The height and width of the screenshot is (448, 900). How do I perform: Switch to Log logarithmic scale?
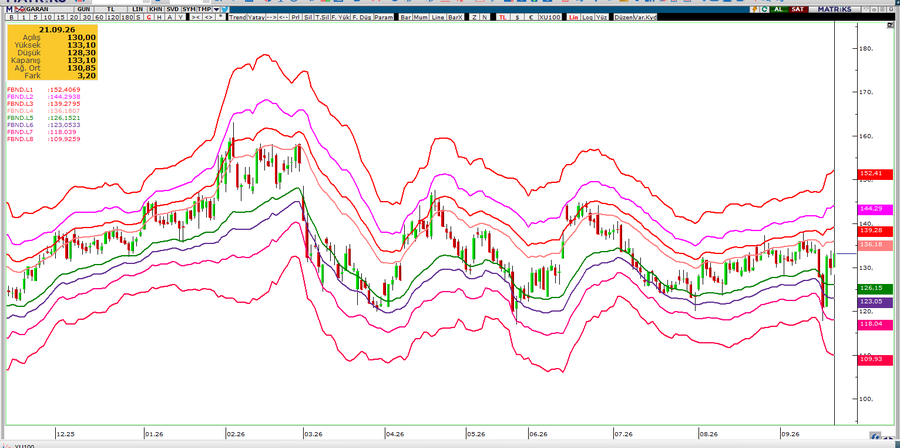click(x=588, y=17)
